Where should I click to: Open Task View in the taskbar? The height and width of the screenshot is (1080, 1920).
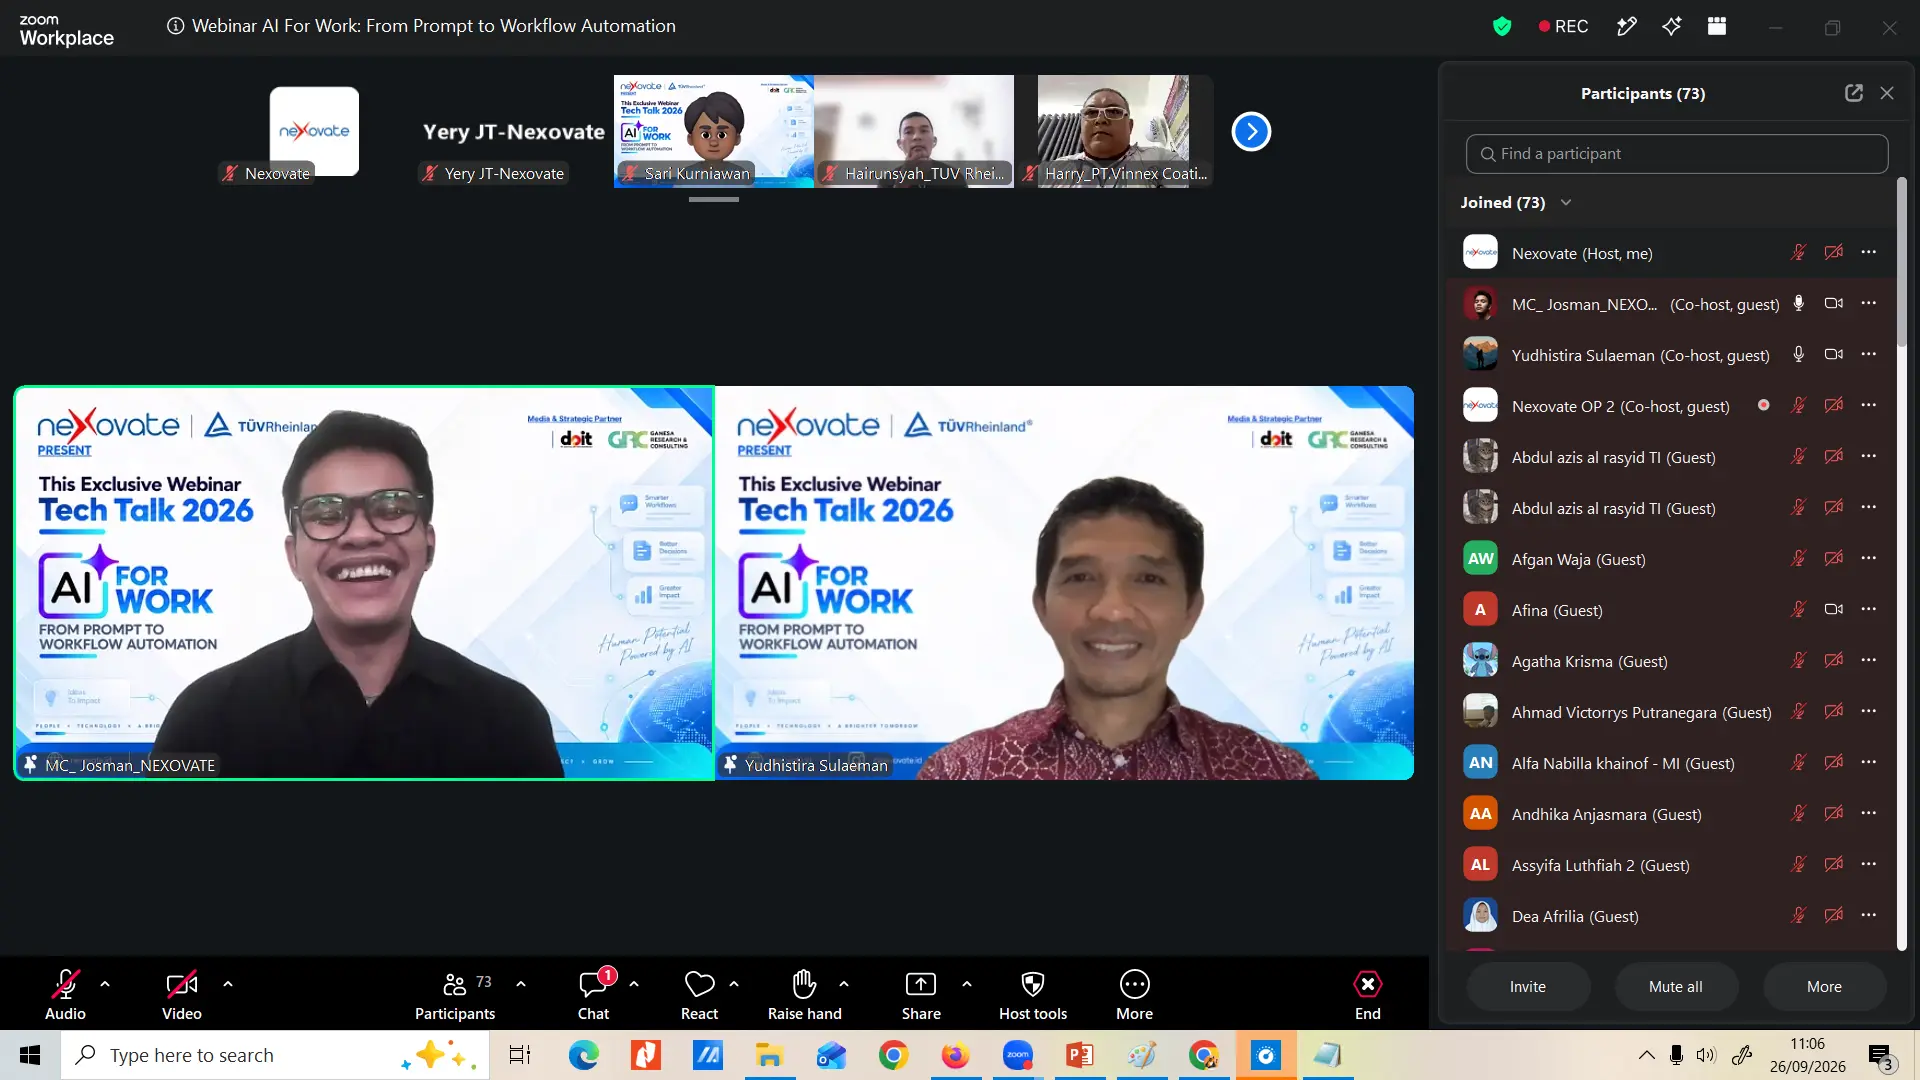coord(521,1055)
